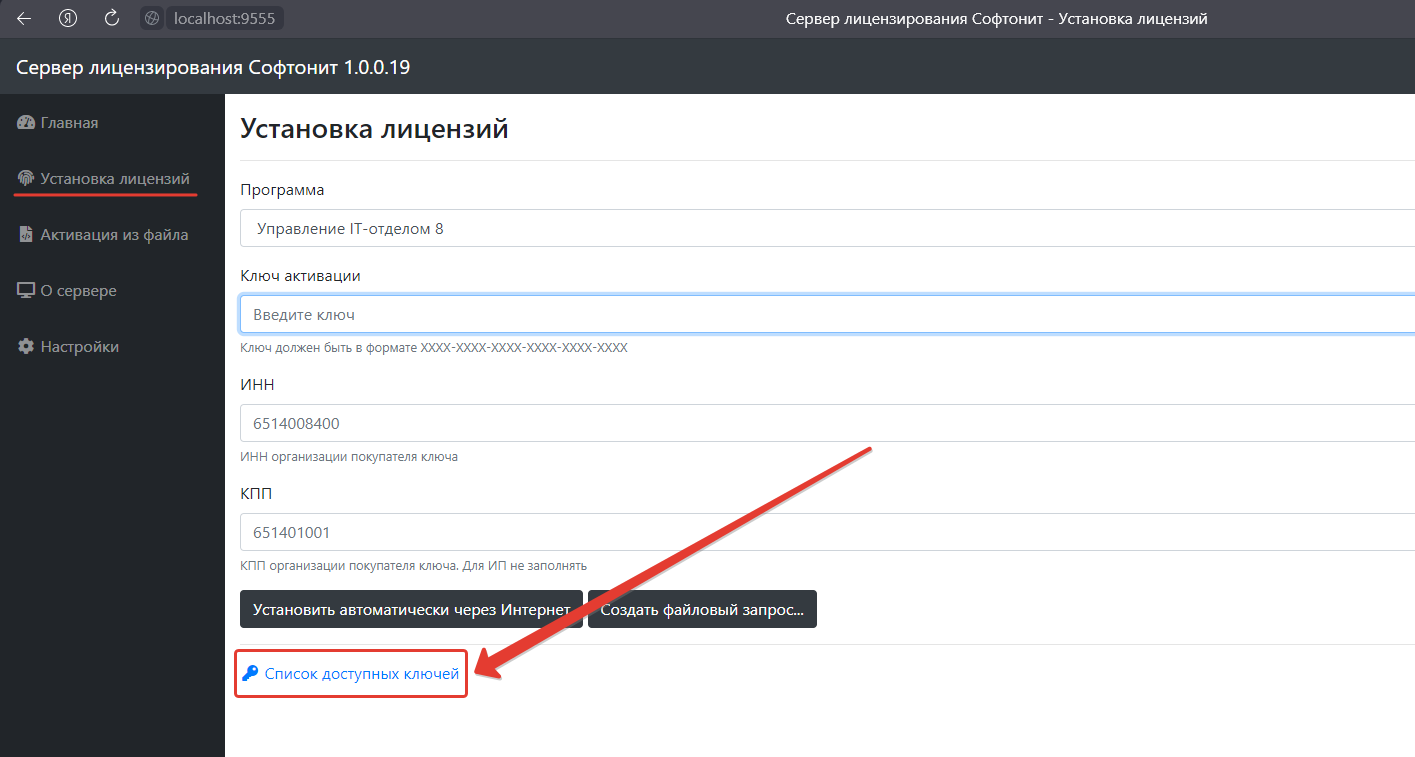Click the site info icon before localhost
Viewport: 1415px width, 757px height.
pos(152,18)
